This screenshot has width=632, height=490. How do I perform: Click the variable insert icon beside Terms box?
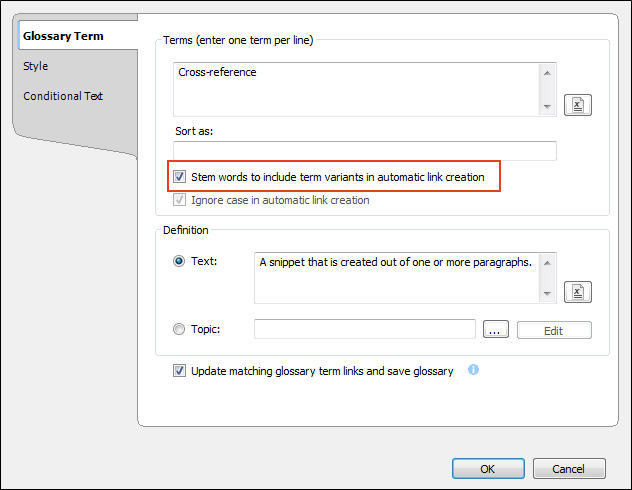(578, 105)
